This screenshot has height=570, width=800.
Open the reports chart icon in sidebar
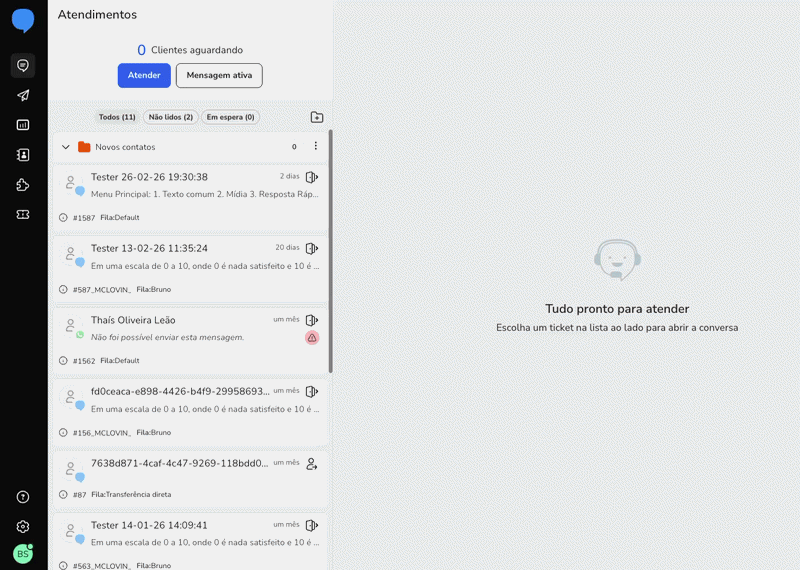click(x=23, y=125)
